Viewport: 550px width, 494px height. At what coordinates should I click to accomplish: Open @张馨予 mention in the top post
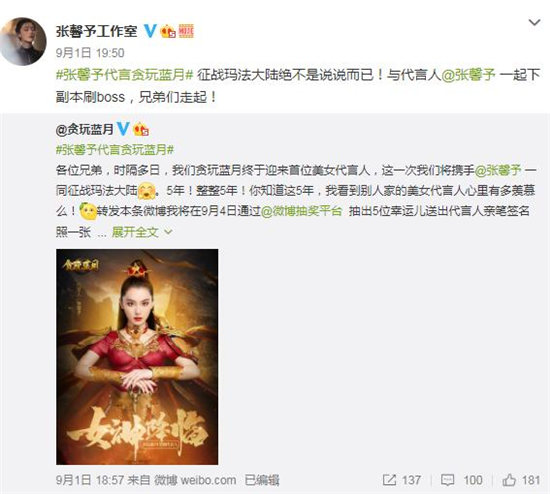point(468,75)
